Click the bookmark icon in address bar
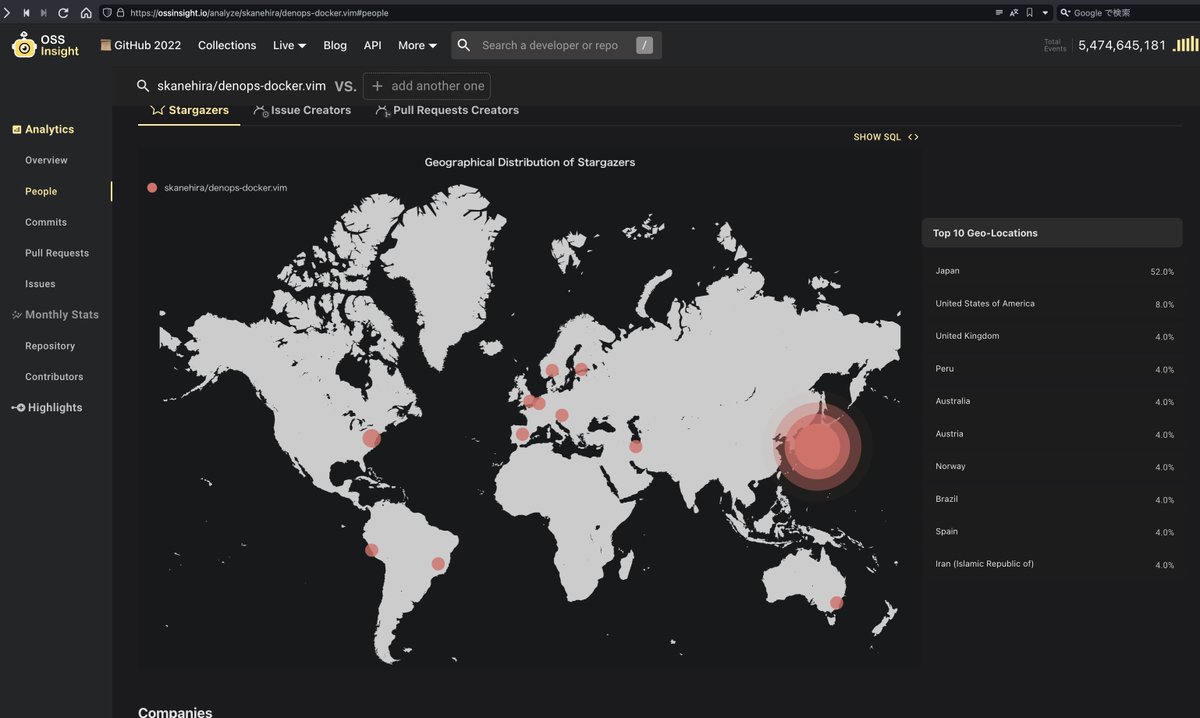 point(1029,13)
